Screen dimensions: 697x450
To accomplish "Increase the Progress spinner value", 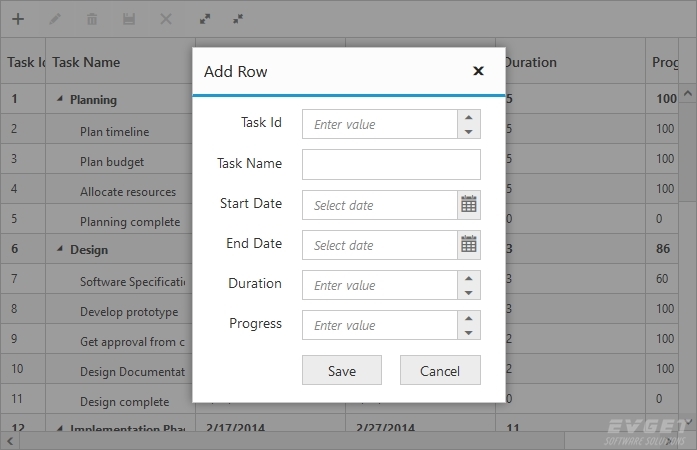I will coord(468,318).
